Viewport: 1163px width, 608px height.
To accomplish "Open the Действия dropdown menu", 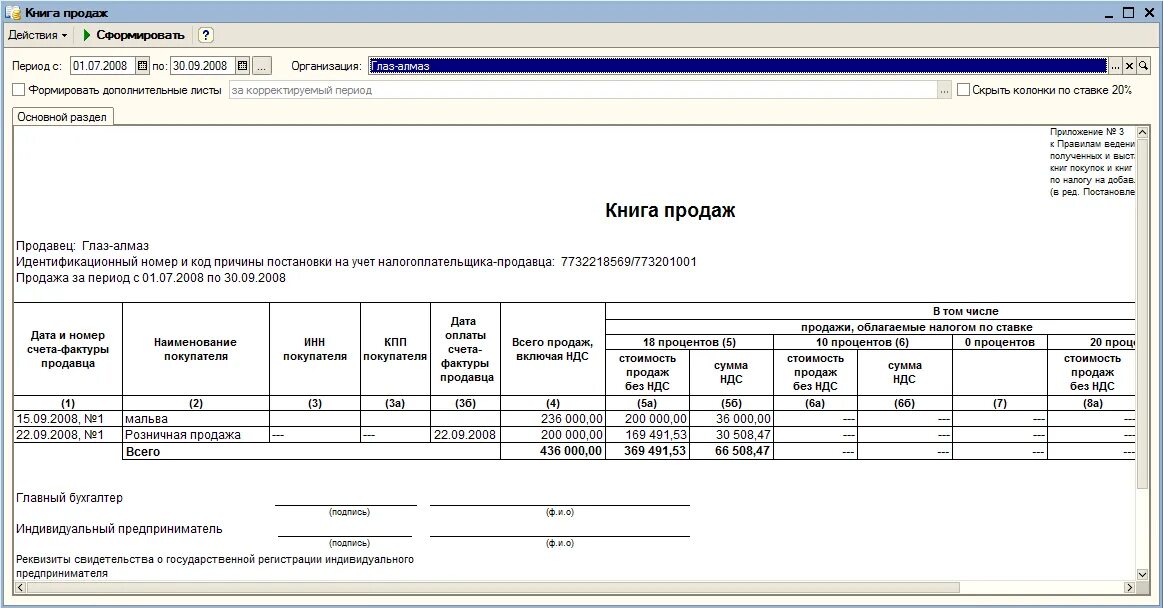I will 37,35.
